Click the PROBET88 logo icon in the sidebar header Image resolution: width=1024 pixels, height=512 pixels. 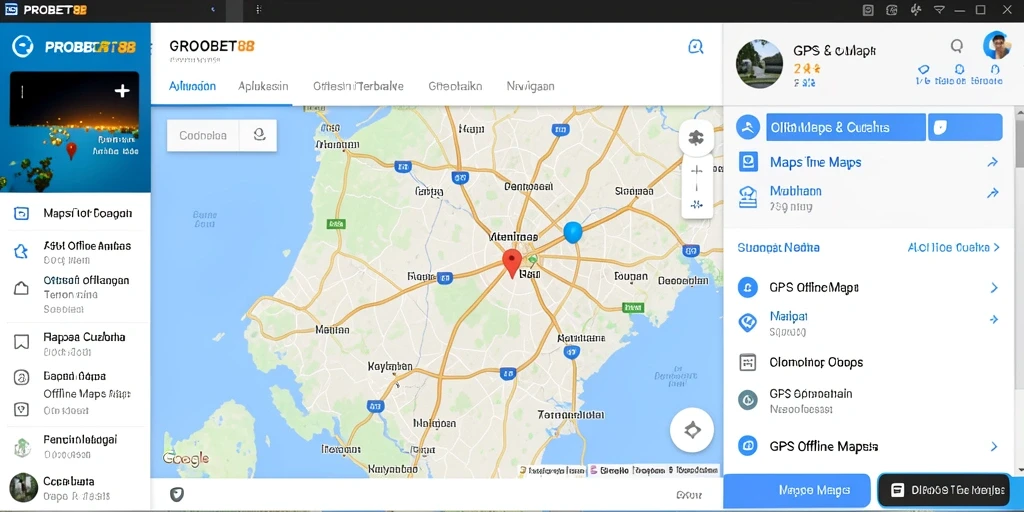tap(23, 46)
